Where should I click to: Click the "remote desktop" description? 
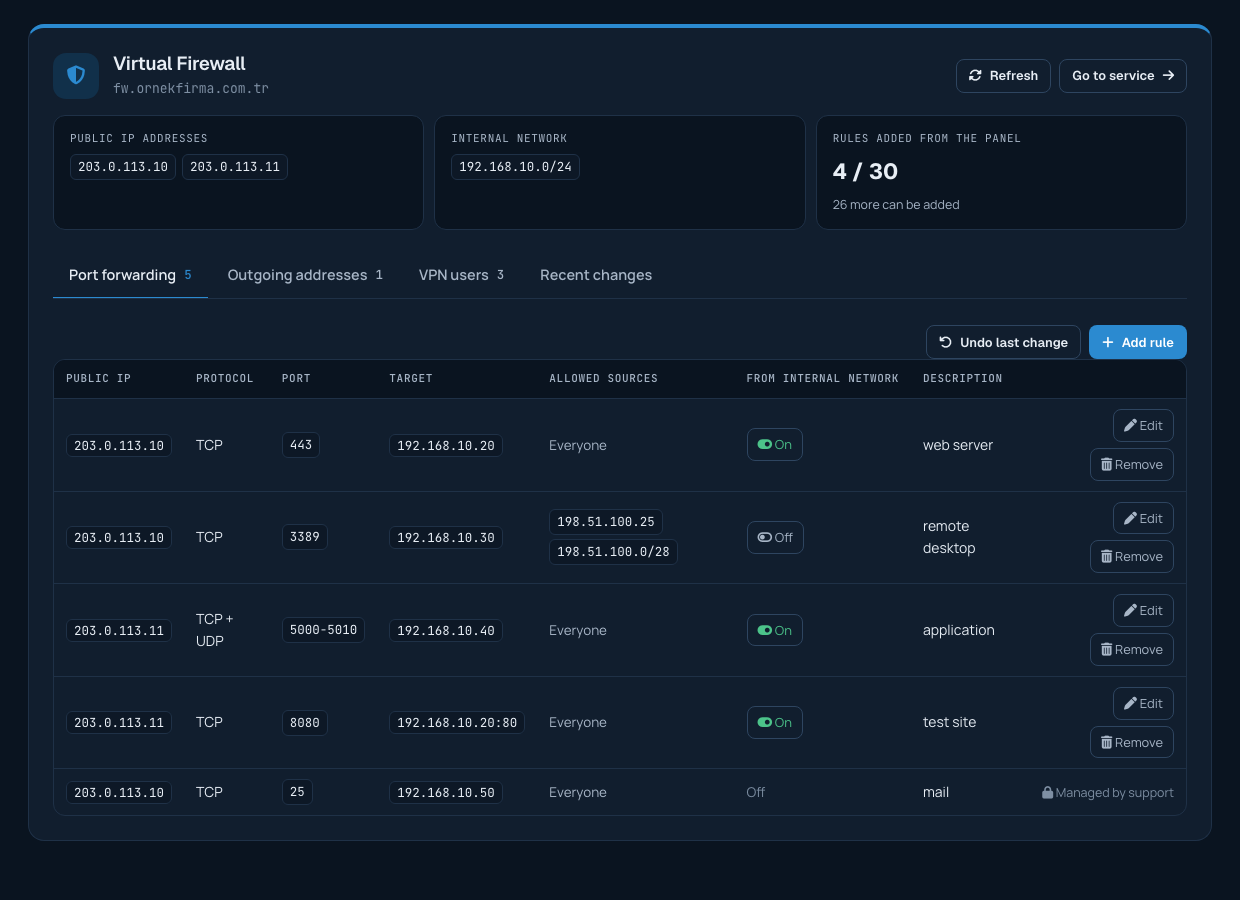tap(949, 537)
